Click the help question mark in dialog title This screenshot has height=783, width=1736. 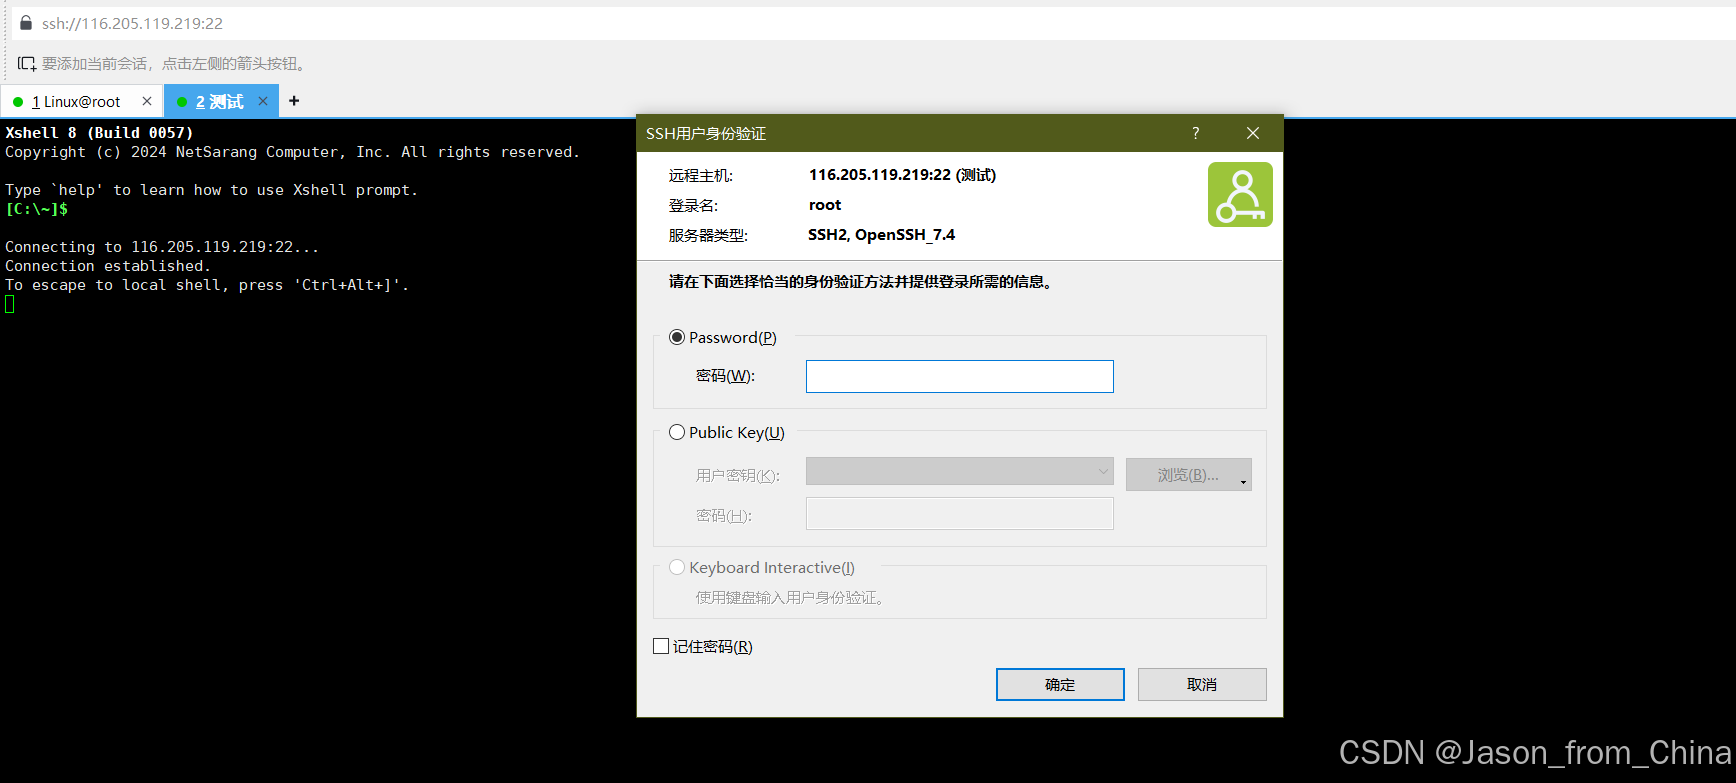[1195, 133]
